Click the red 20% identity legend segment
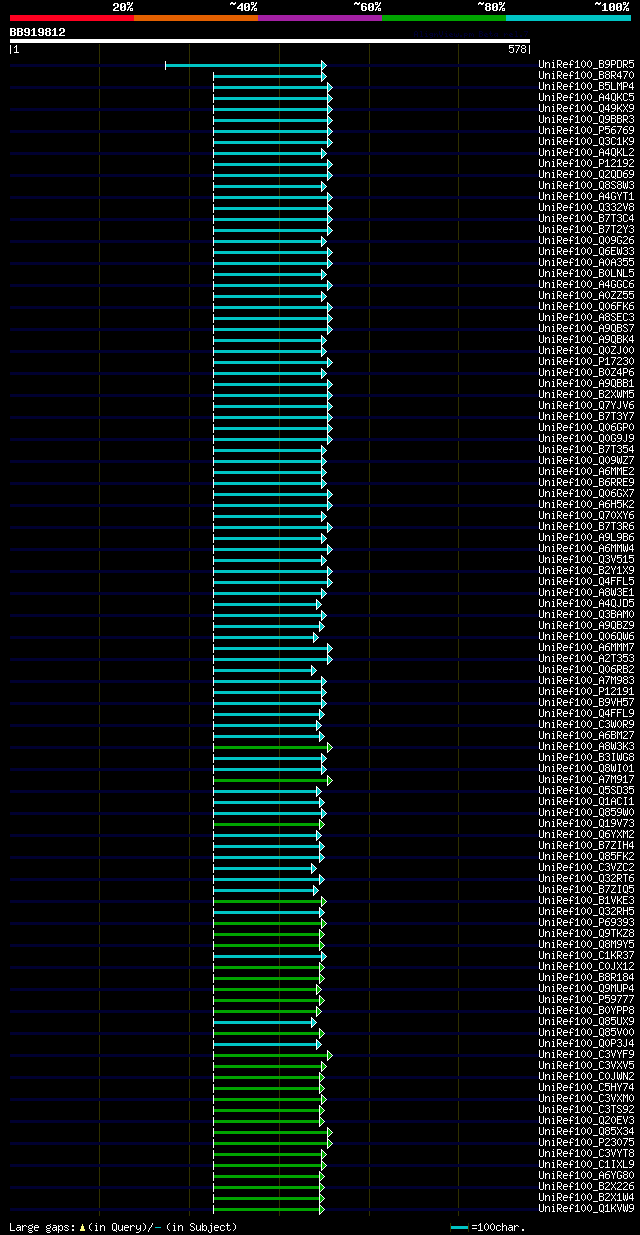Image resolution: width=640 pixels, height=1235 pixels. 72,18
